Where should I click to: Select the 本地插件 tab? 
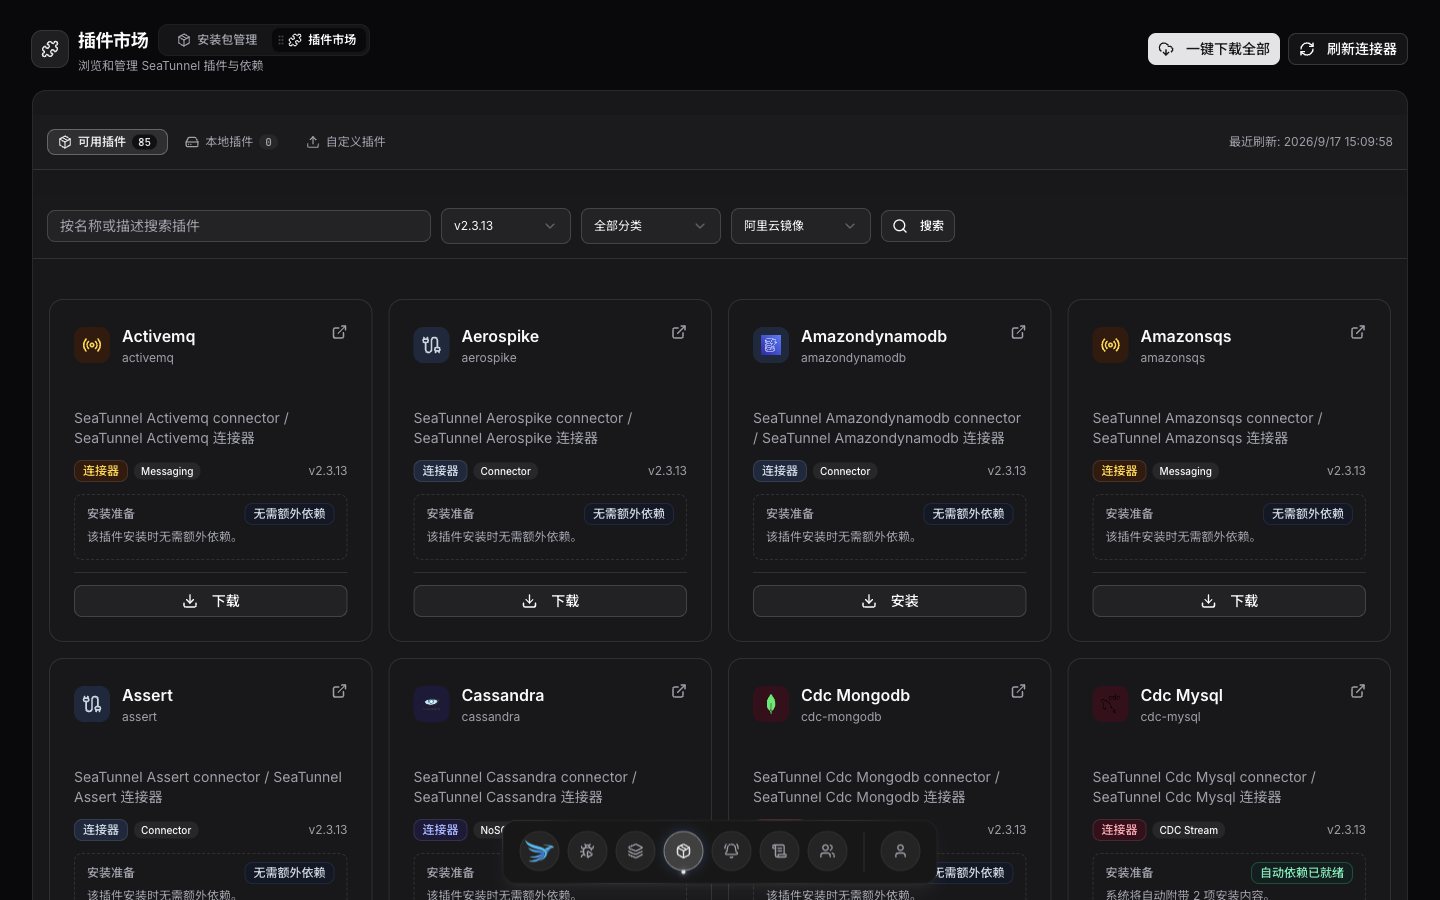click(x=231, y=142)
